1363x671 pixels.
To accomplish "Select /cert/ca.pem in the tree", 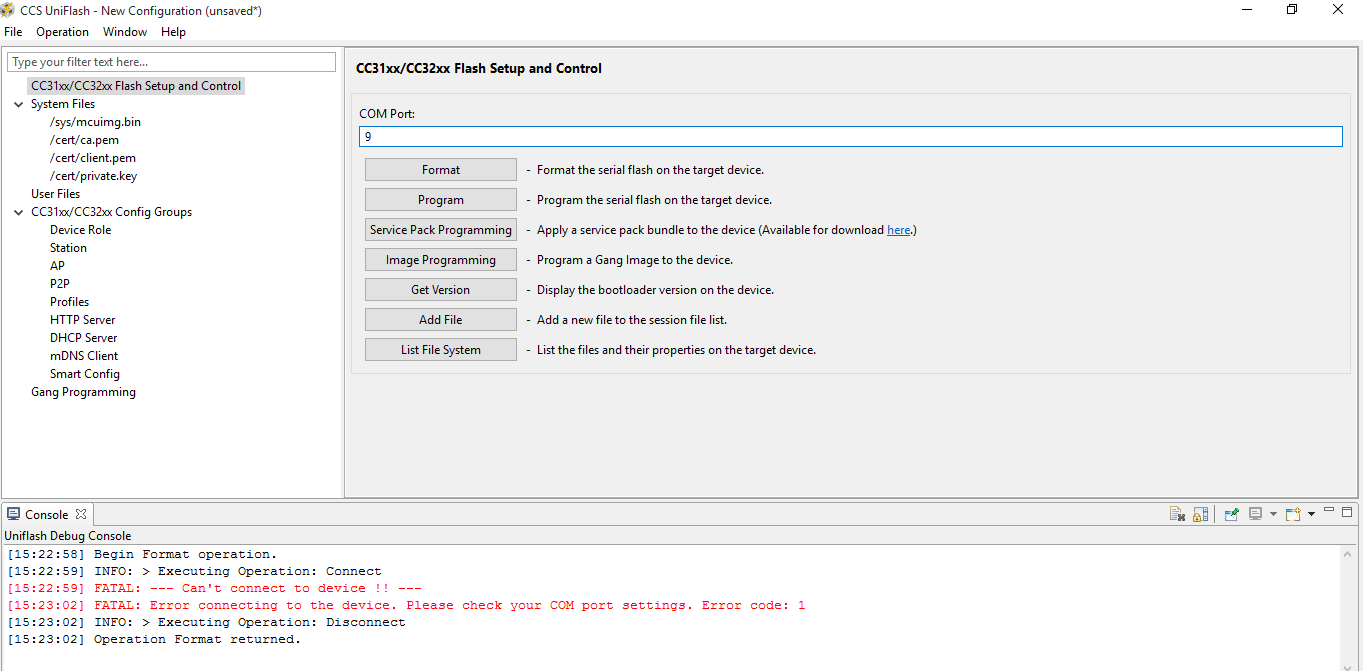I will (84, 140).
